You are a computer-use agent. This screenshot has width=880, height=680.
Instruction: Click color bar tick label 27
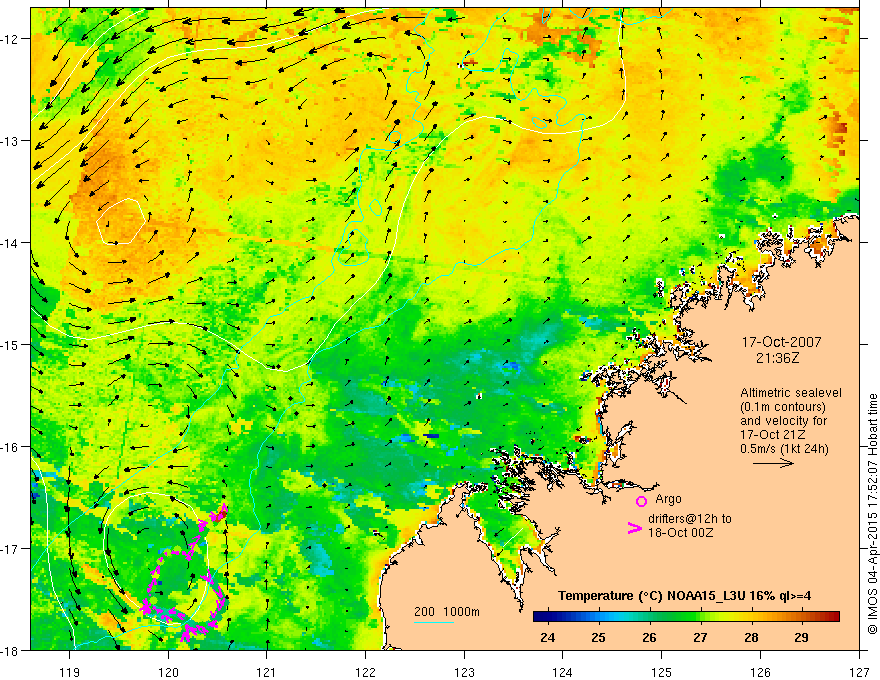click(x=700, y=637)
